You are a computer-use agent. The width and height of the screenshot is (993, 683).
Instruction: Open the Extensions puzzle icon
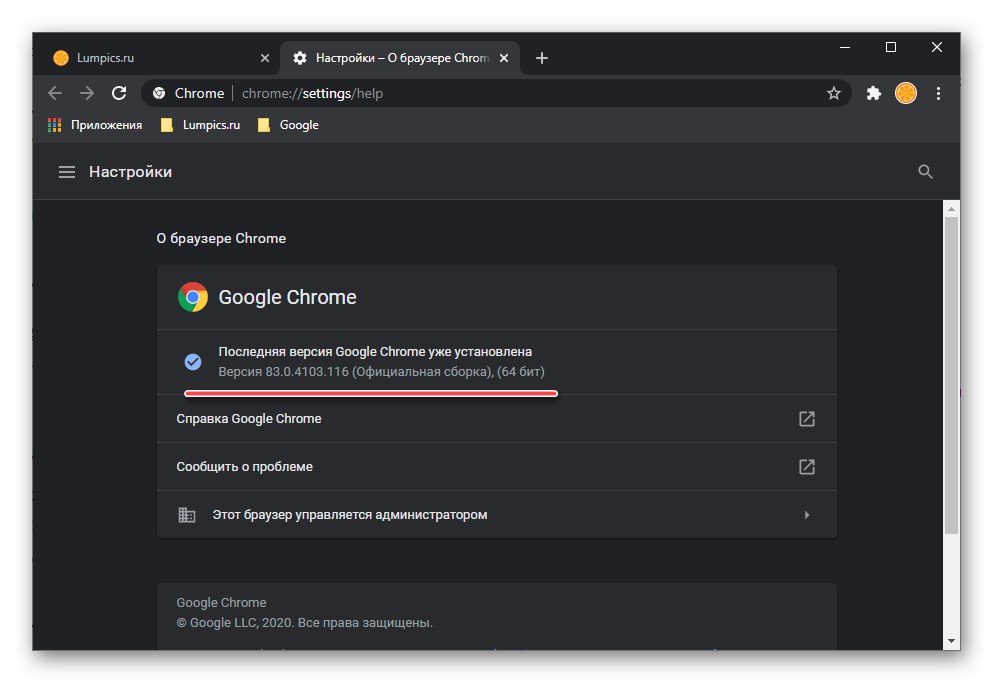click(x=873, y=93)
